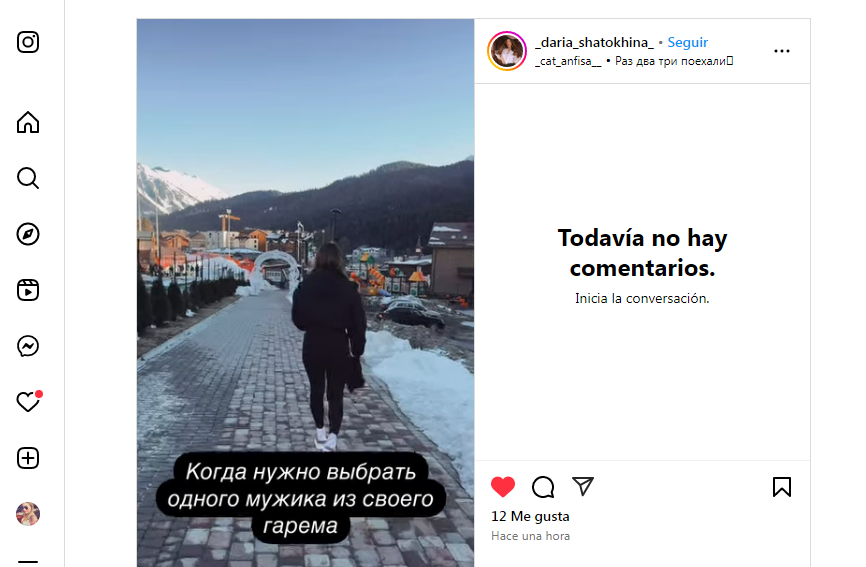Create a new post with plus icon
866x567 pixels.
(28, 458)
